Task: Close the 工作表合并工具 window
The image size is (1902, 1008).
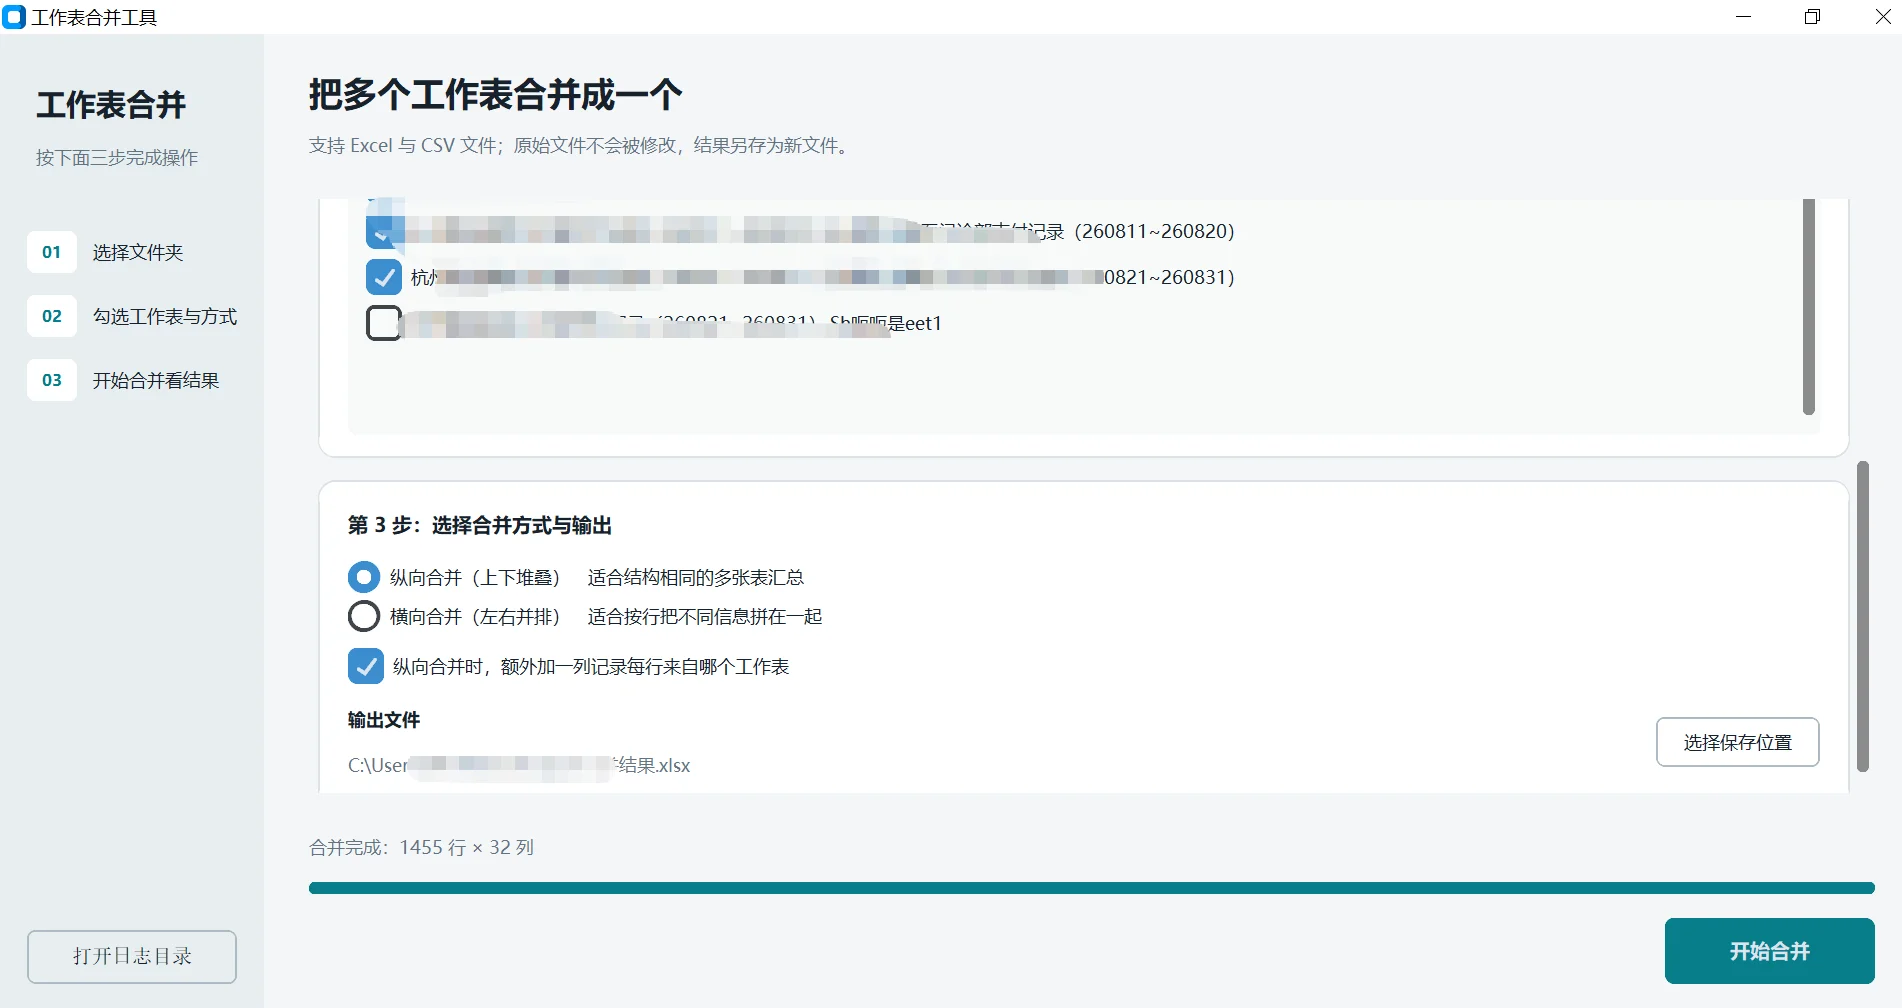Action: point(1882,17)
